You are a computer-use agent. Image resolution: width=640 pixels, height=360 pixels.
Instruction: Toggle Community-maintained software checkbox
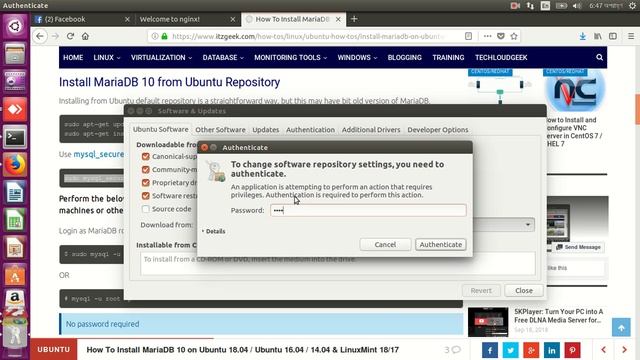tap(145, 169)
